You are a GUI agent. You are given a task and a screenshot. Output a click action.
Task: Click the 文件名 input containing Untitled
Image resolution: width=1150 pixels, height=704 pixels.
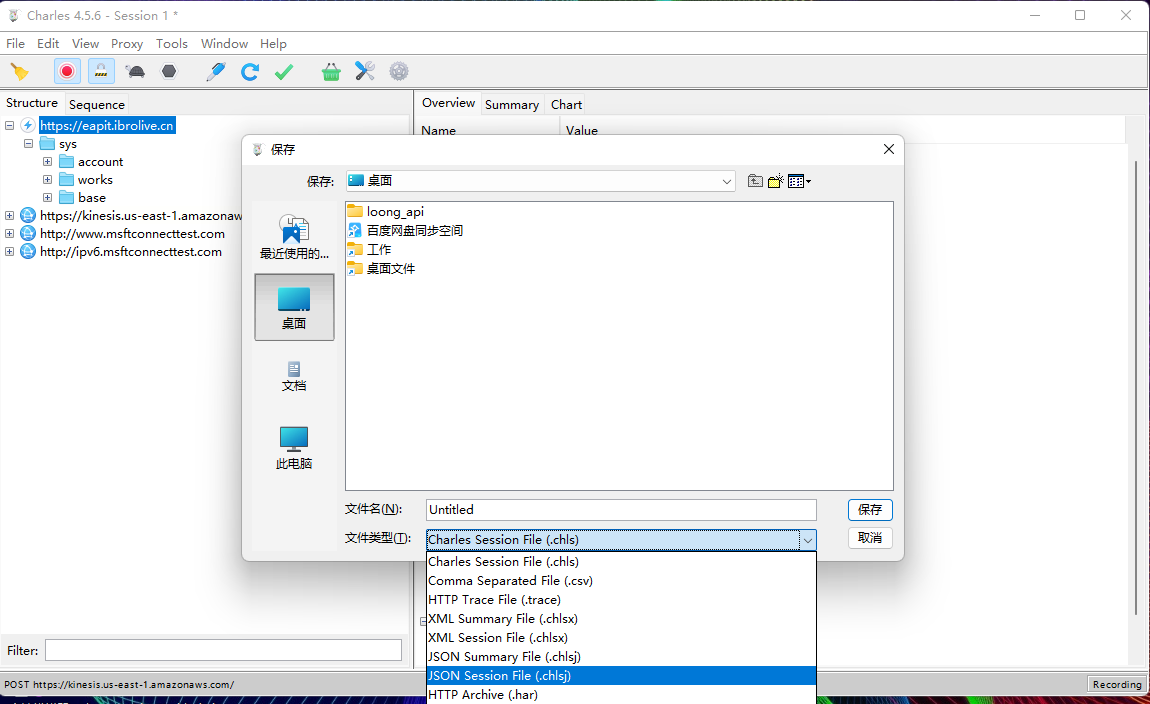tap(621, 510)
